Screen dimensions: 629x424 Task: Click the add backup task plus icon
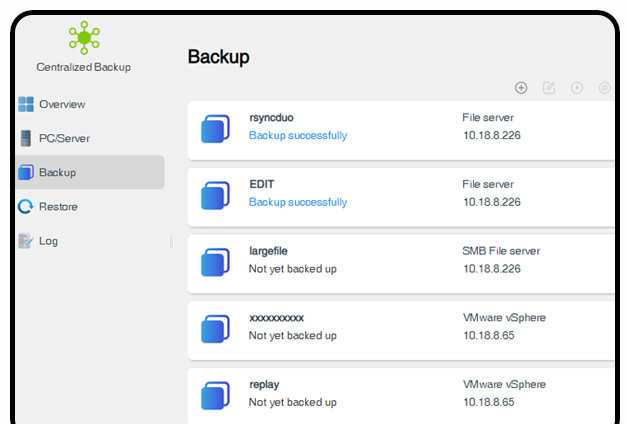click(521, 87)
